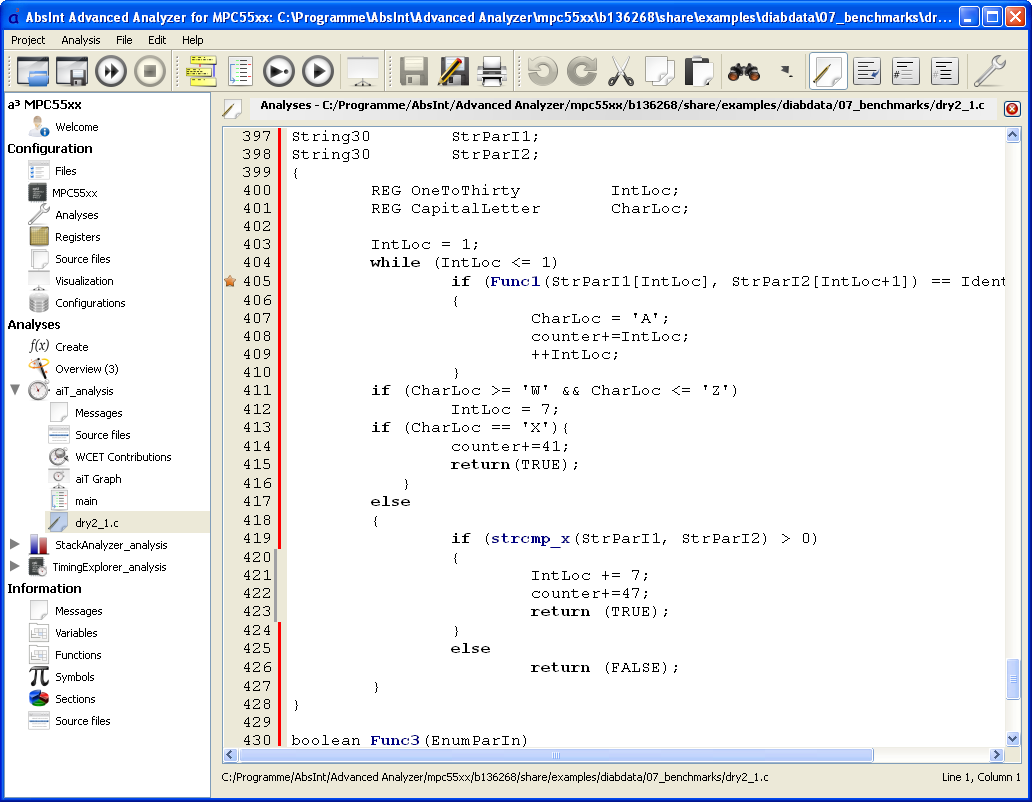Print the source file using the printer icon

point(492,71)
